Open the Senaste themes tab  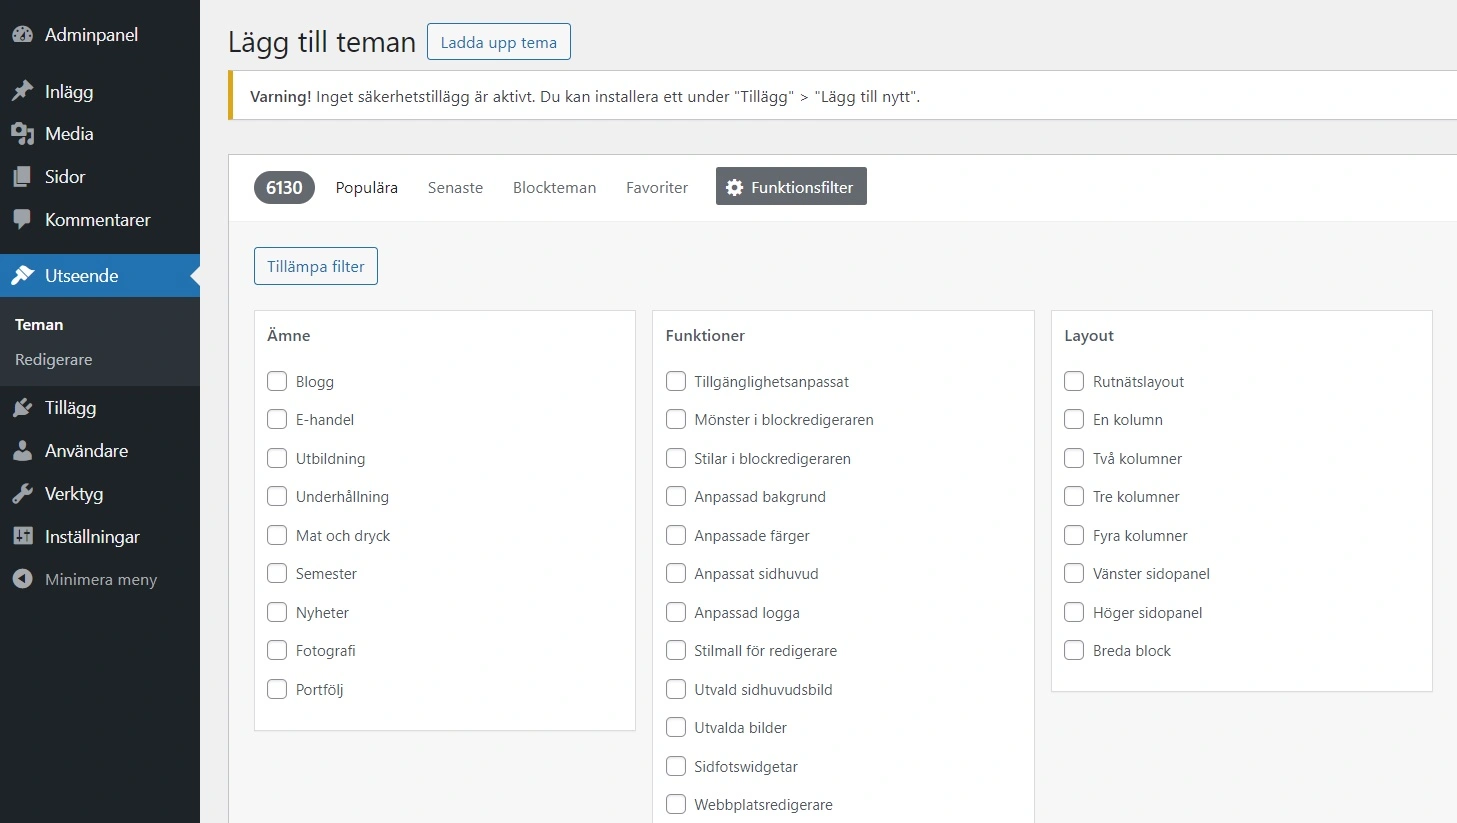455,187
